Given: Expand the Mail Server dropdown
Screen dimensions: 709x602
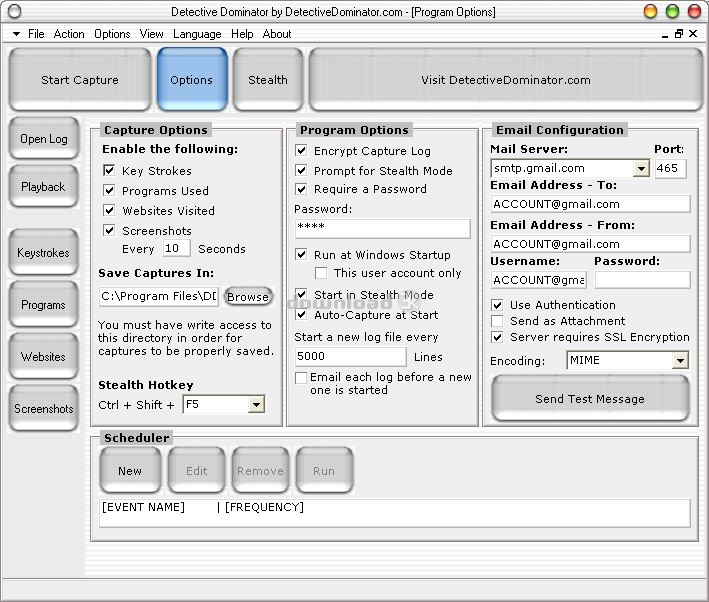Looking at the screenshot, I should (641, 169).
